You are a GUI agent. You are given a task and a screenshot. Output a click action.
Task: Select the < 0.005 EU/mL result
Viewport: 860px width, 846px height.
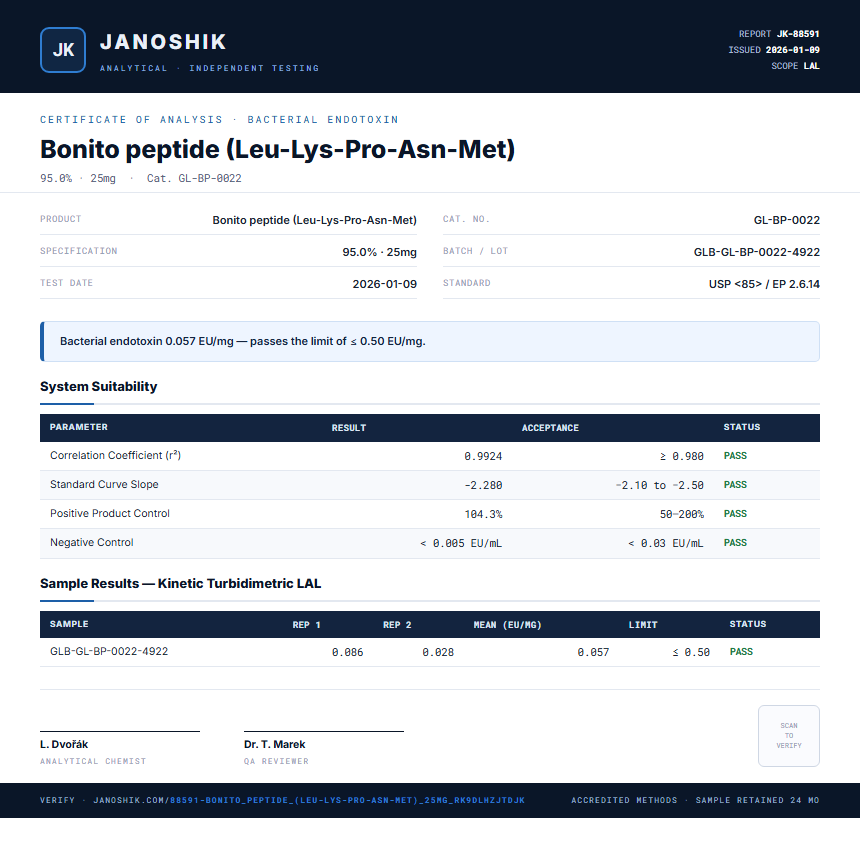[461, 543]
